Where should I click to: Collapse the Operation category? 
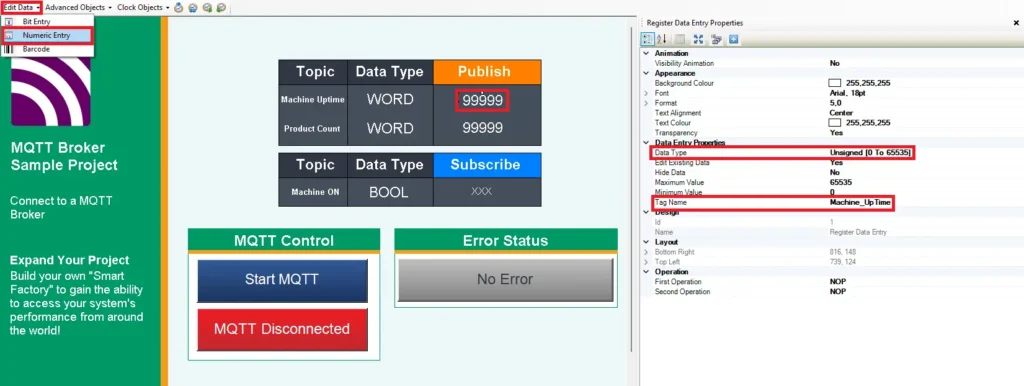[x=647, y=272]
